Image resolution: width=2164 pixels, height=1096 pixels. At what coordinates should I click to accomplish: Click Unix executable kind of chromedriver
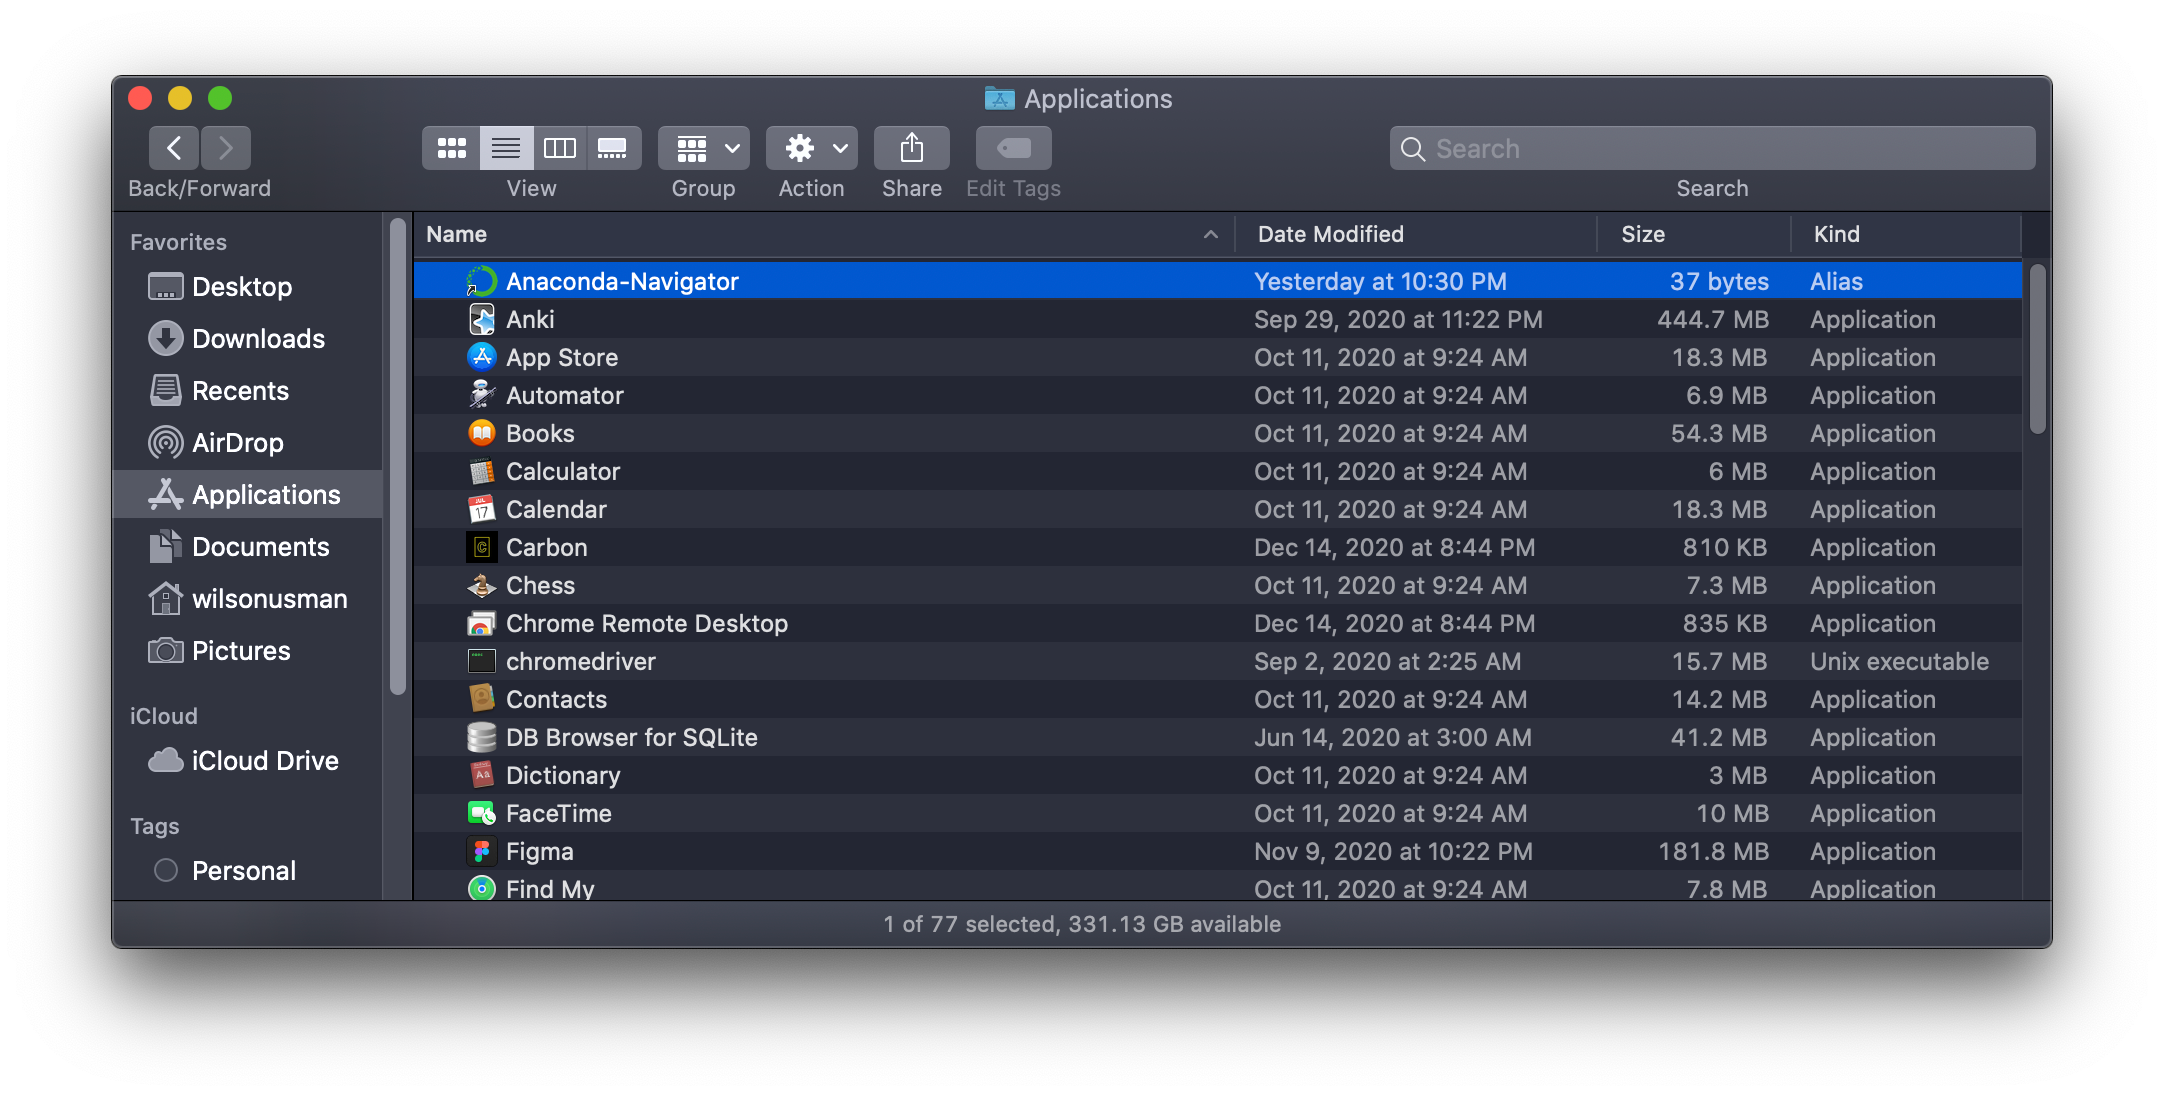(1899, 662)
